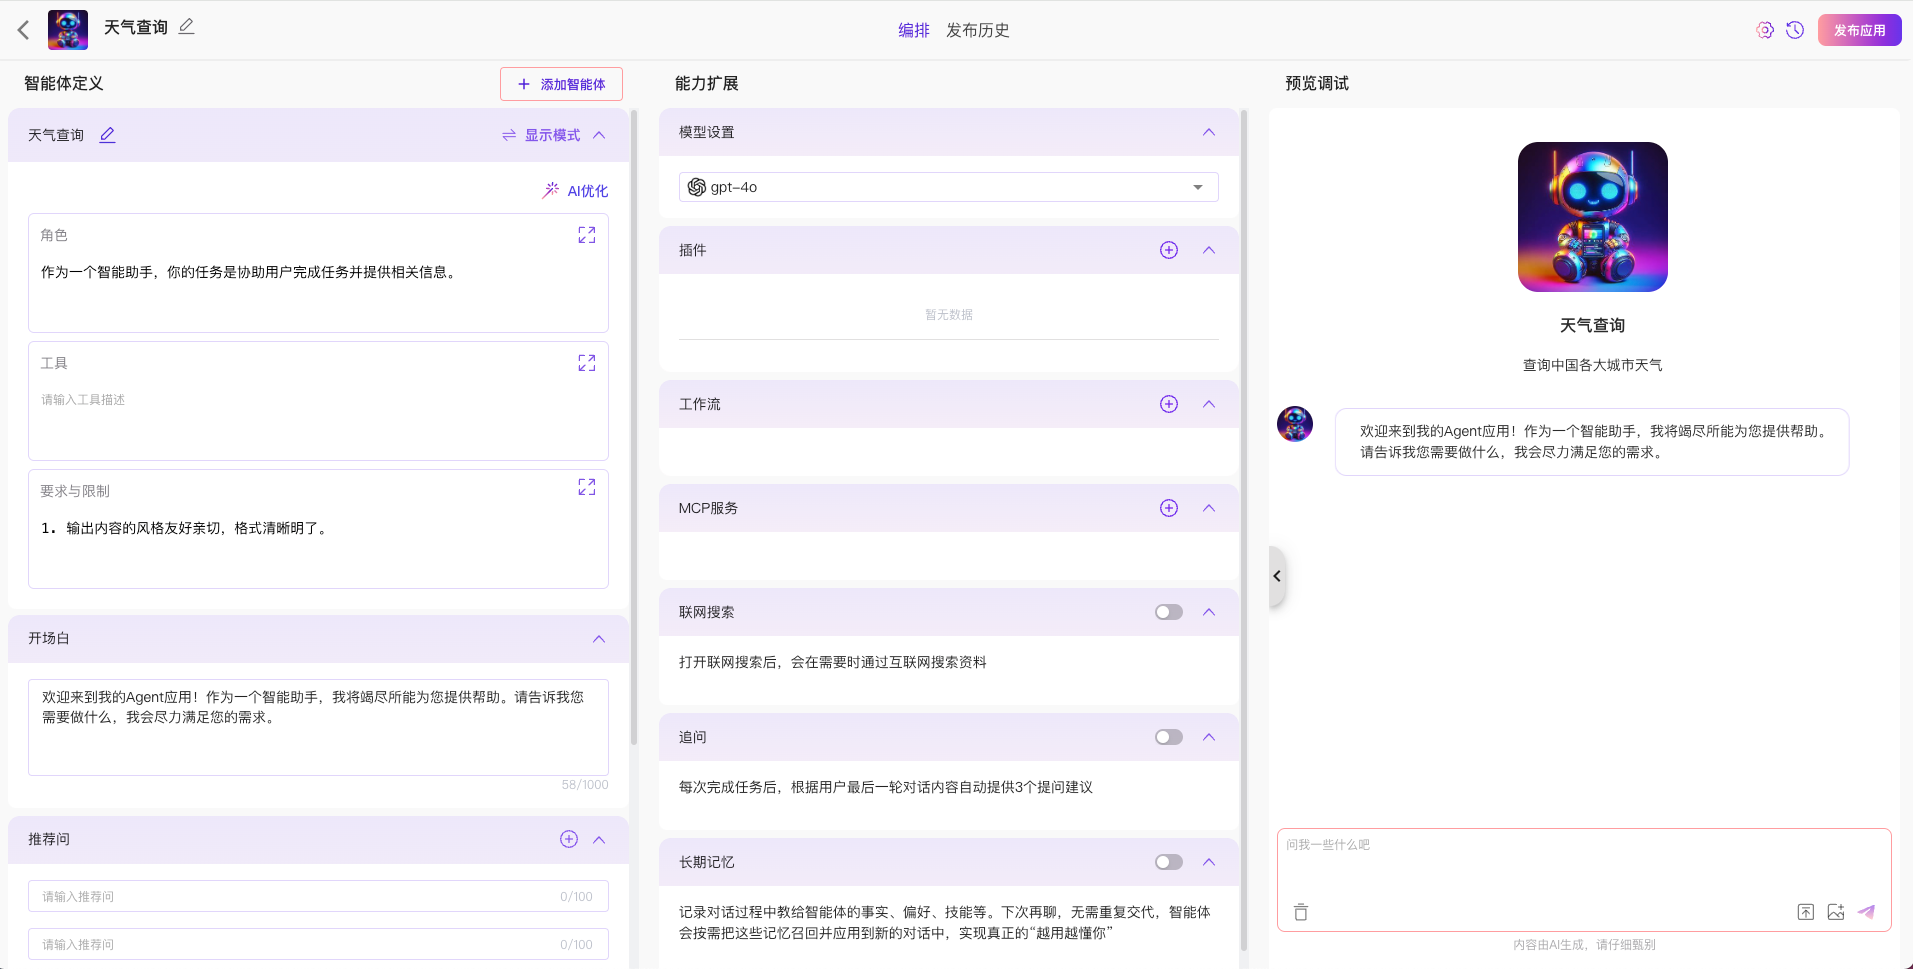The width and height of the screenshot is (1913, 969).
Task: Click the AI优化 sparkle wand icon
Action: (x=551, y=190)
